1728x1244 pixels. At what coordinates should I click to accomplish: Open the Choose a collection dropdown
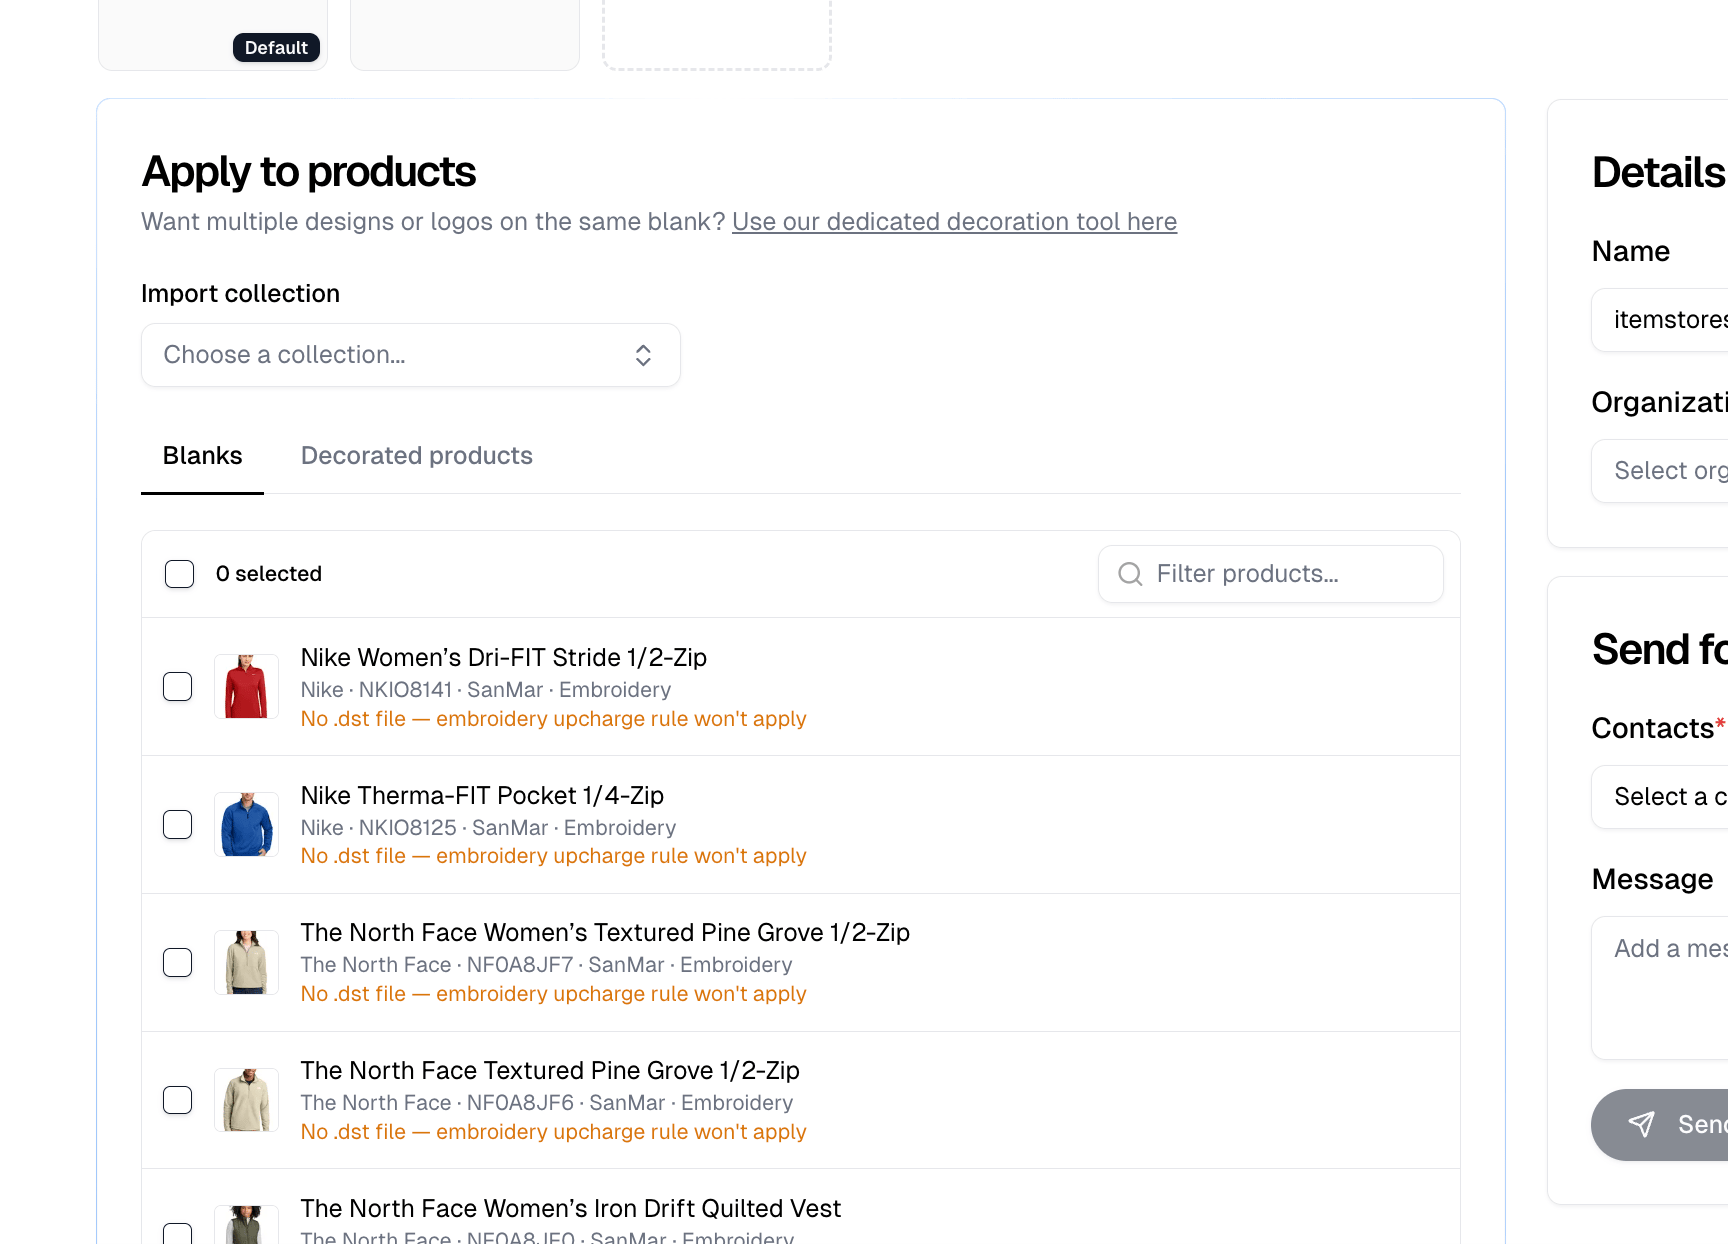pos(411,355)
